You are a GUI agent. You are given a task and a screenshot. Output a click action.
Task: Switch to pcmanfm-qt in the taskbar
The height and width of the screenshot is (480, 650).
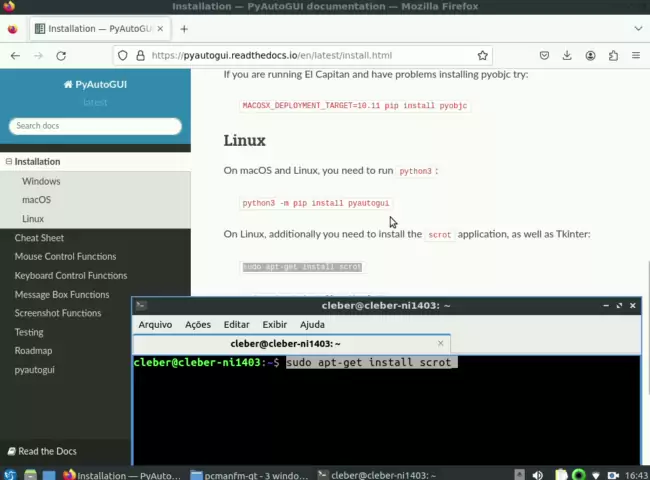click(250, 475)
